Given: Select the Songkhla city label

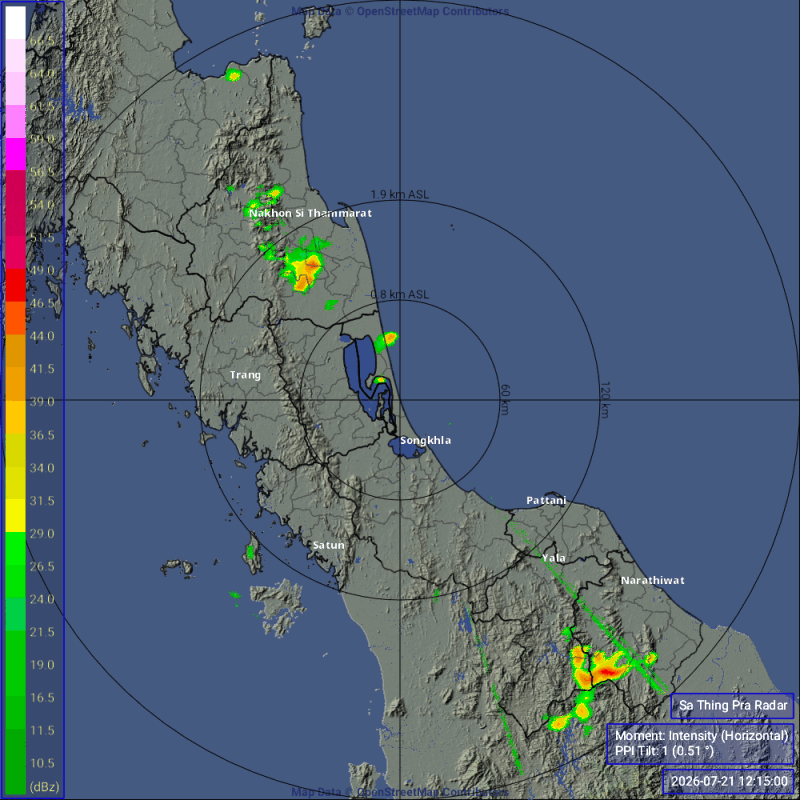Looking at the screenshot, I should tap(425, 440).
